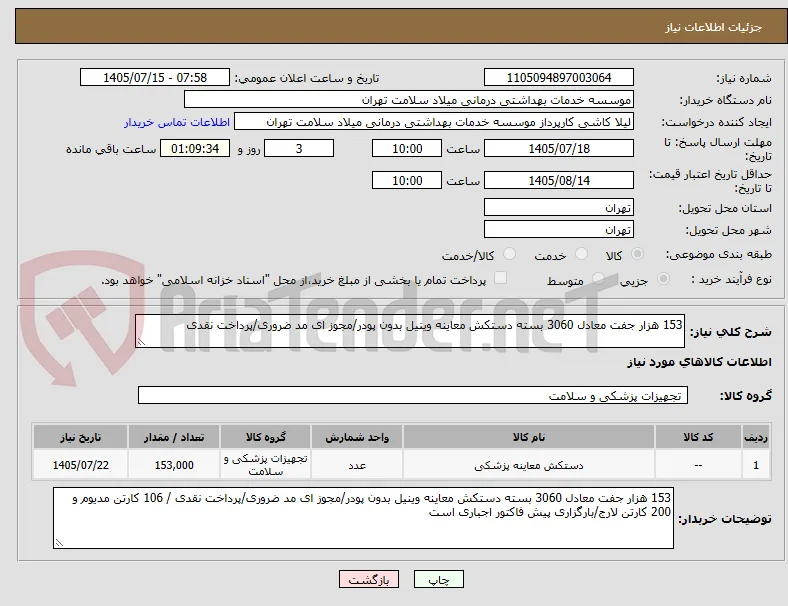Select the خدمت radio button
The height and width of the screenshot is (606, 788).
pyautogui.click(x=581, y=254)
